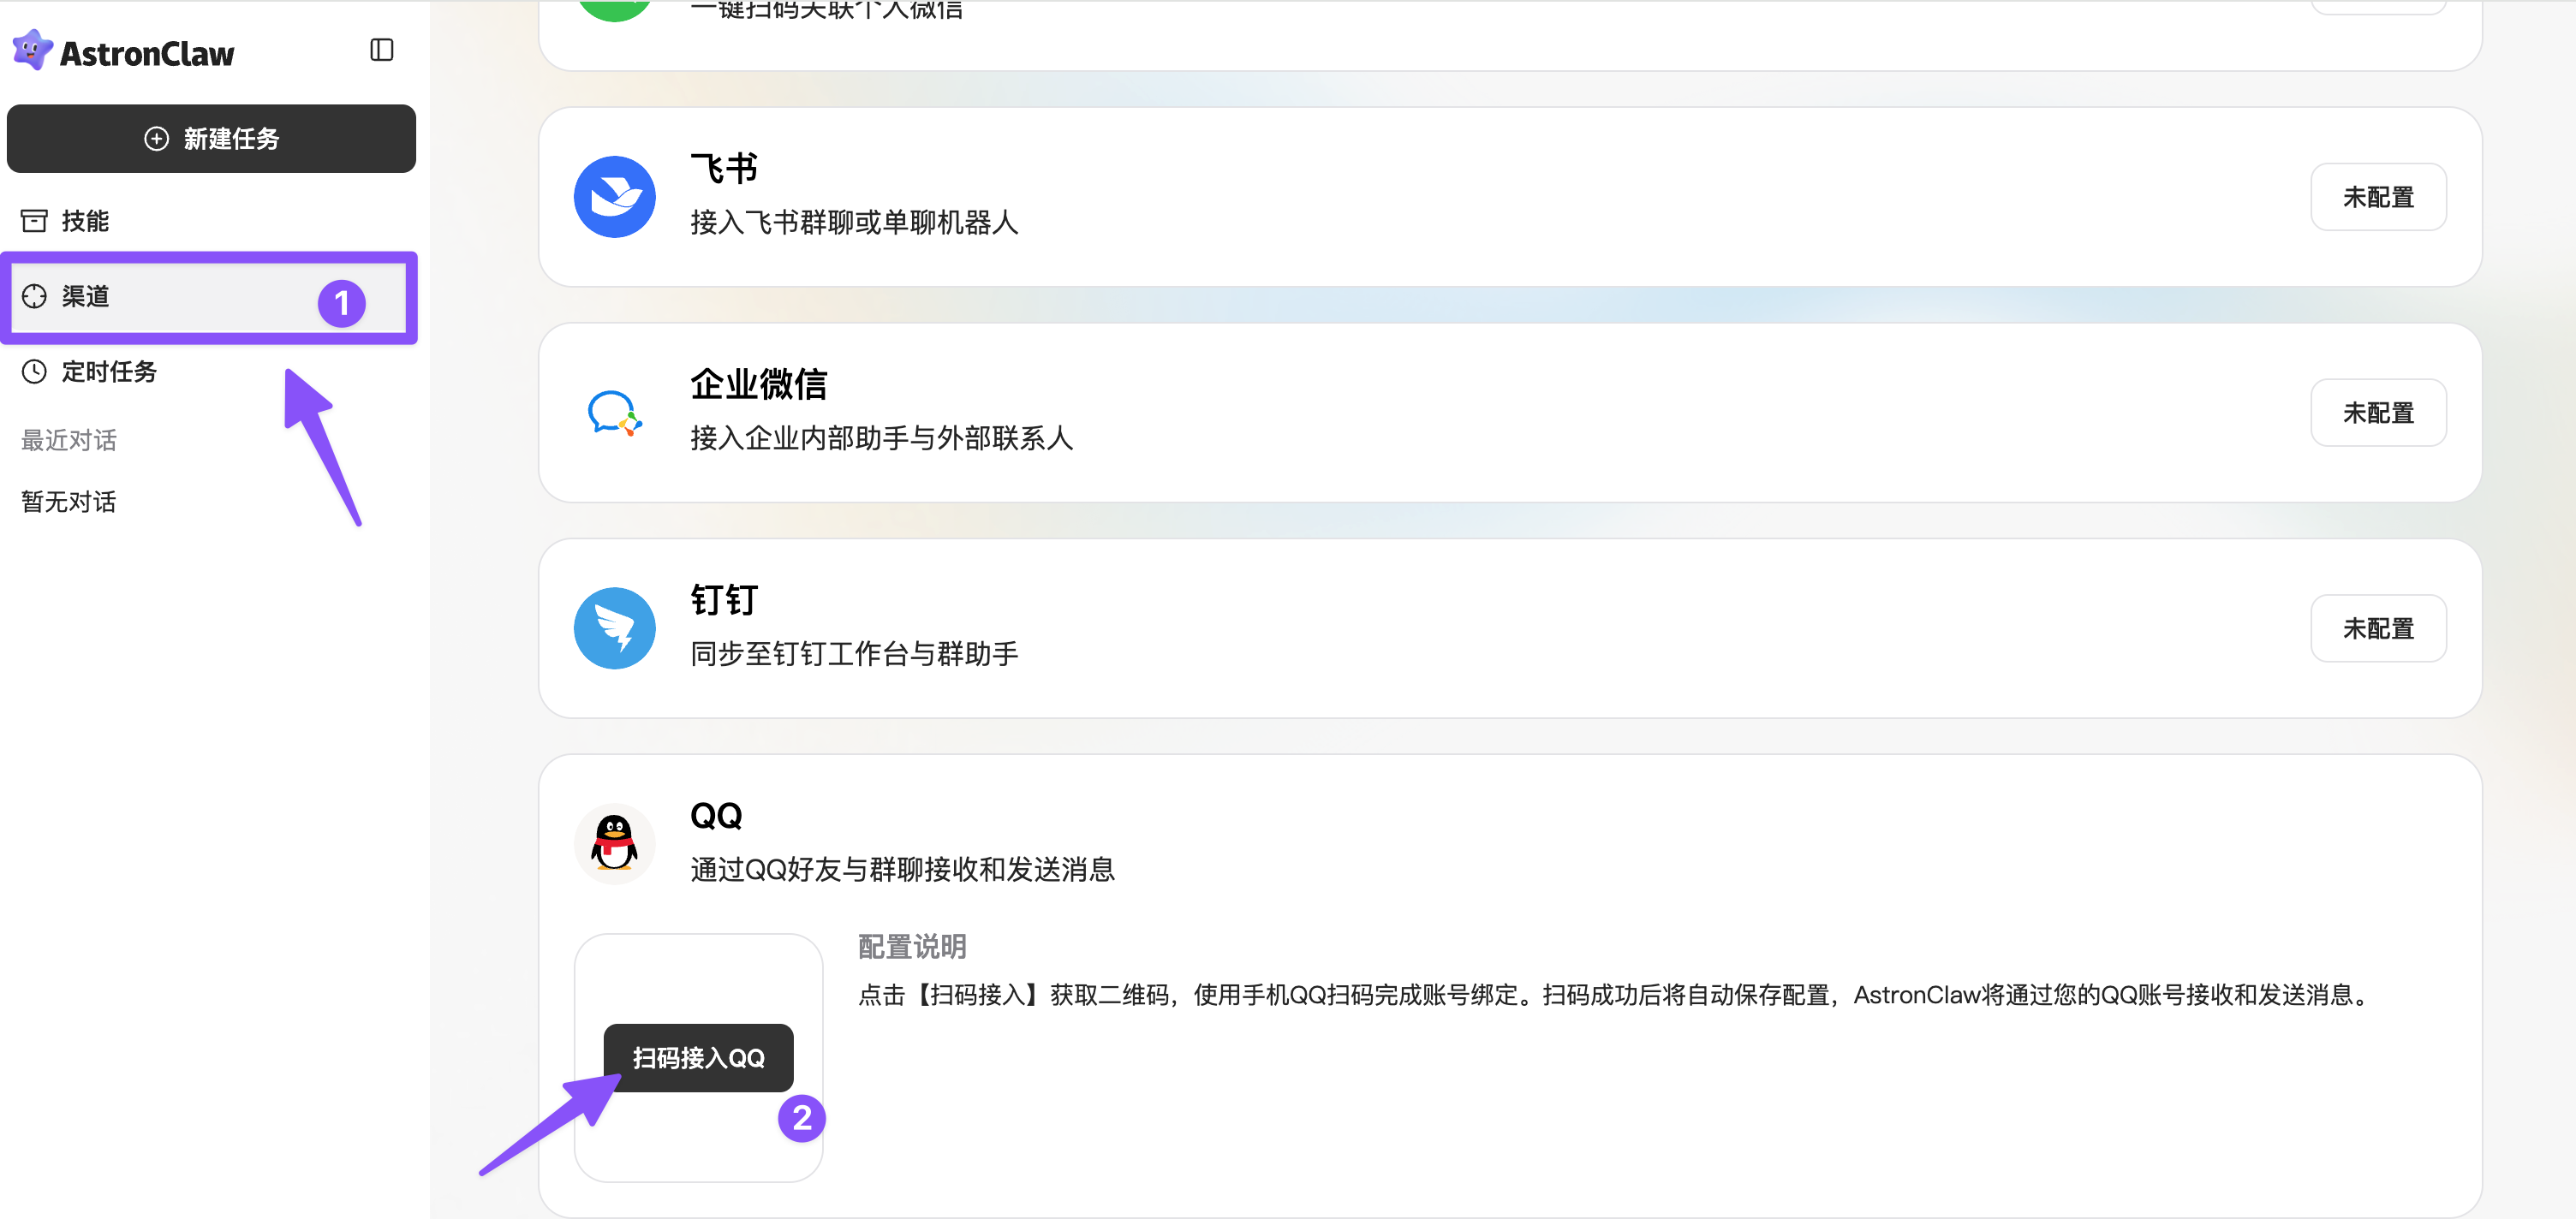Start a new task with 新建任务
The width and height of the screenshot is (2576, 1219).
click(211, 138)
